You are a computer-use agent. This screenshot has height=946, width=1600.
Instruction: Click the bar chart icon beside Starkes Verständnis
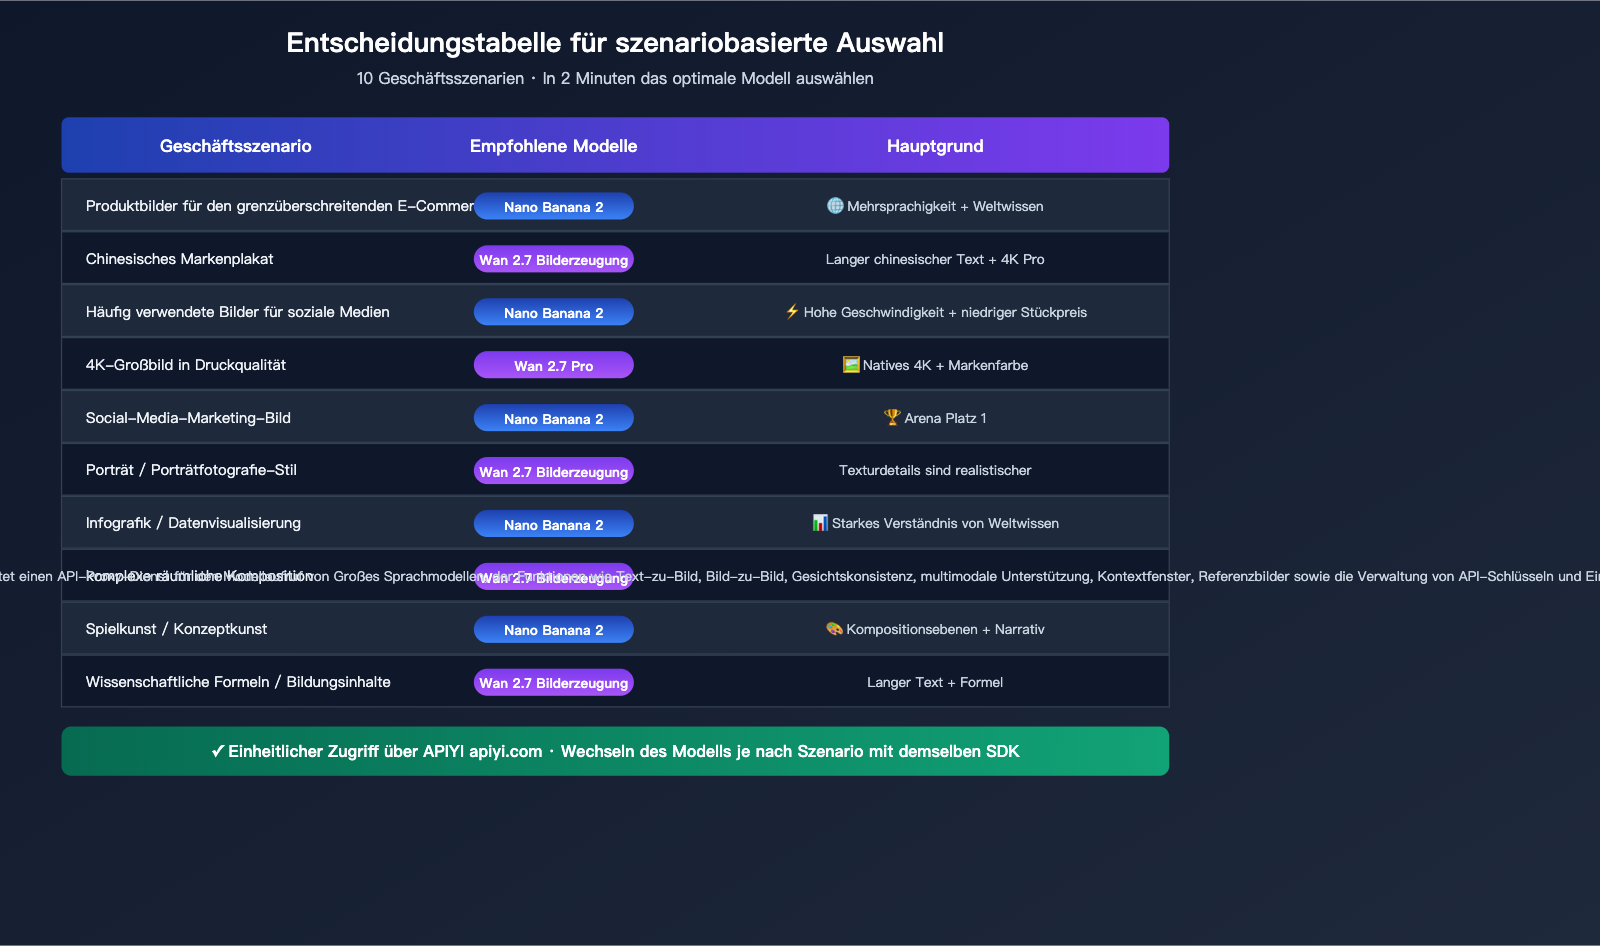(820, 523)
